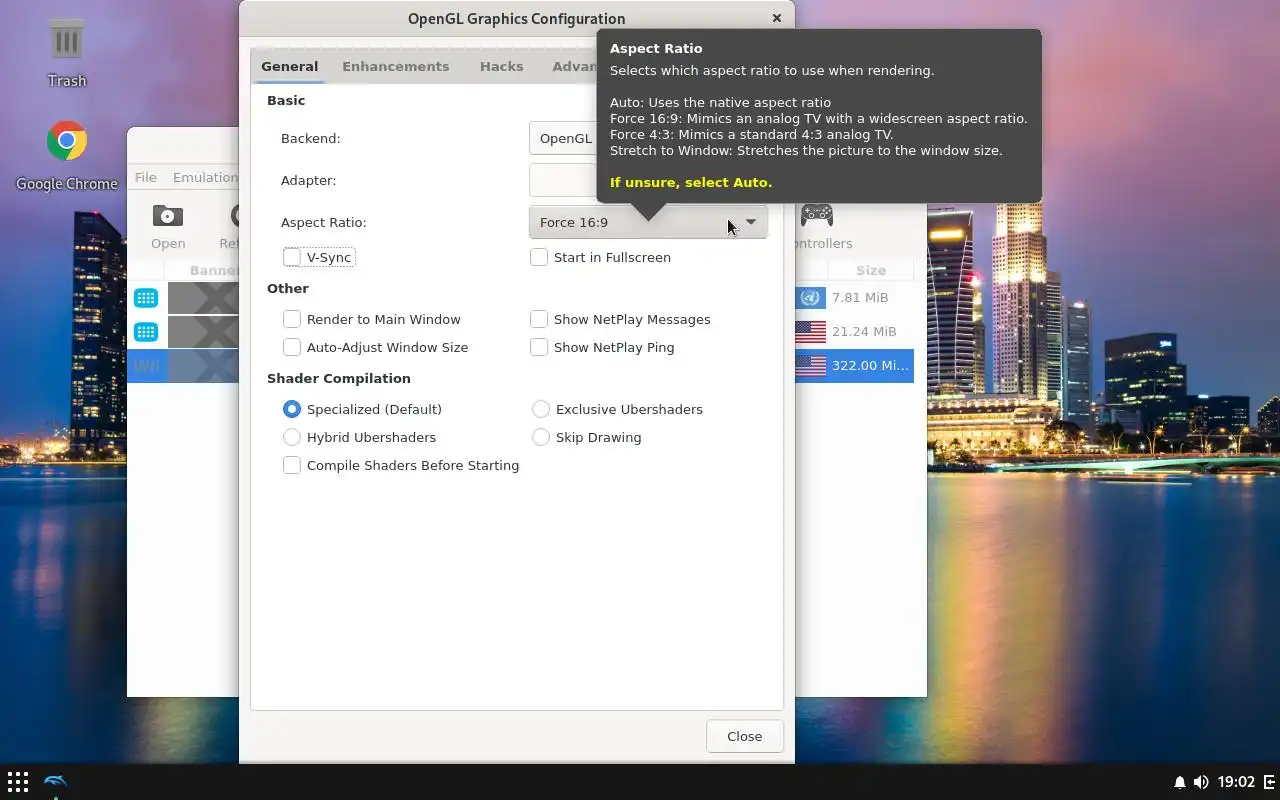The height and width of the screenshot is (800, 1280).
Task: Click the US flag in the selected 322.00 row
Action: pyautogui.click(x=811, y=365)
